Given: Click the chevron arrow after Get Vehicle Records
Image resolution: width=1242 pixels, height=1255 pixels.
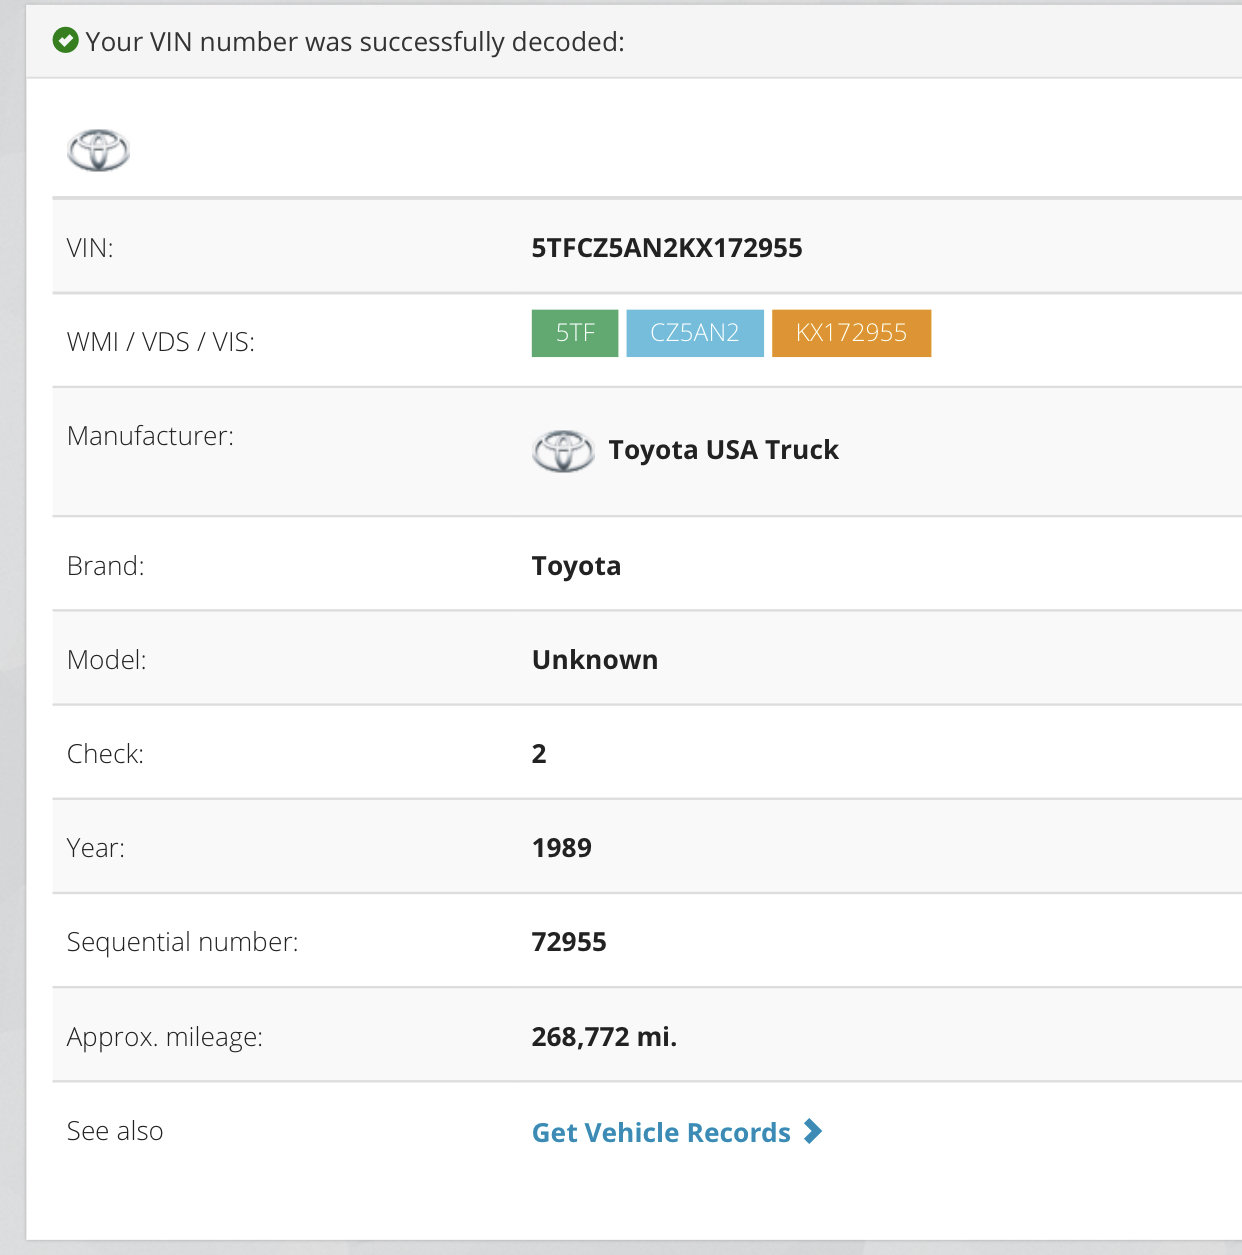Looking at the screenshot, I should [x=813, y=1131].
